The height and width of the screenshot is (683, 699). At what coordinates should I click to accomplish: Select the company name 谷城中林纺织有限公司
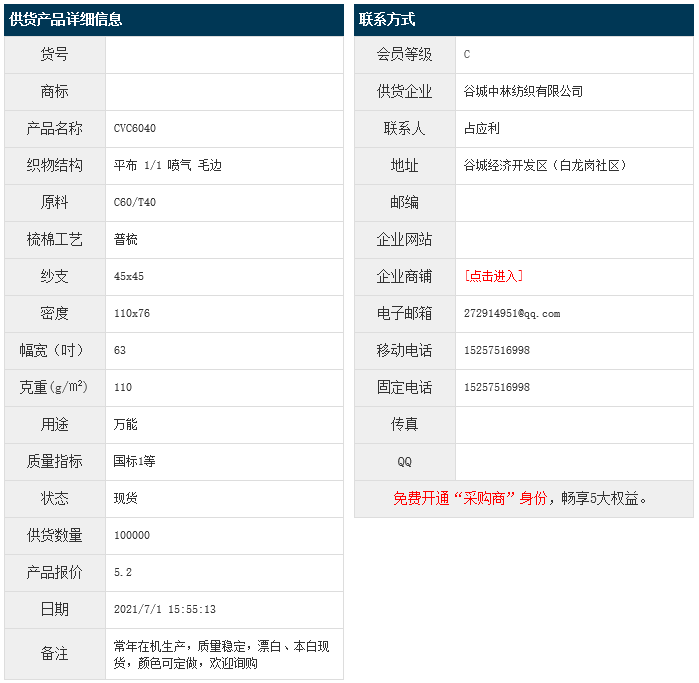[x=523, y=92]
